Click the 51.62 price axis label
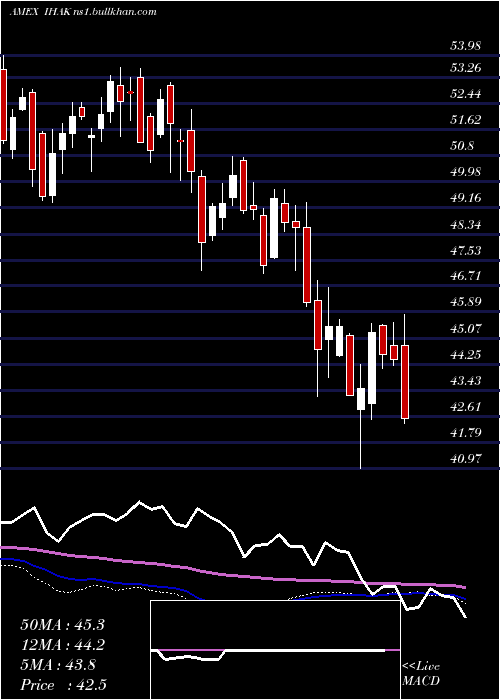500x700 pixels. click(466, 120)
